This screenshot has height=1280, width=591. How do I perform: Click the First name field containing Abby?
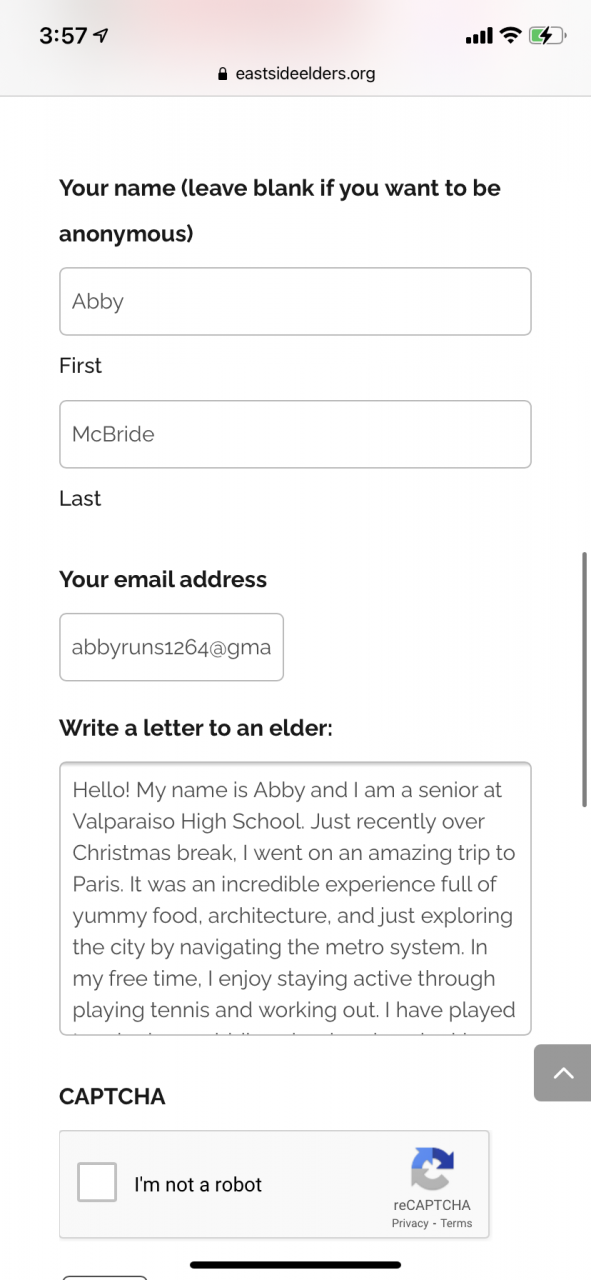[295, 301]
